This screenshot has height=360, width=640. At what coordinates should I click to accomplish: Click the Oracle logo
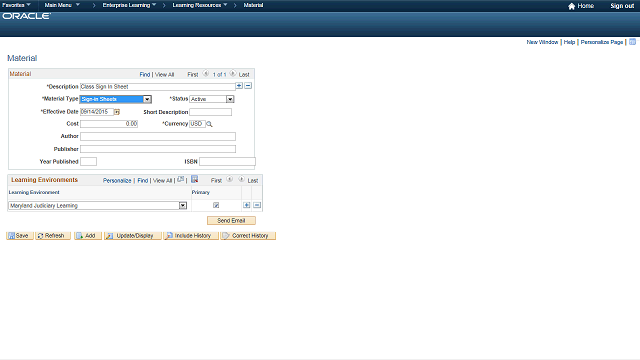point(27,16)
